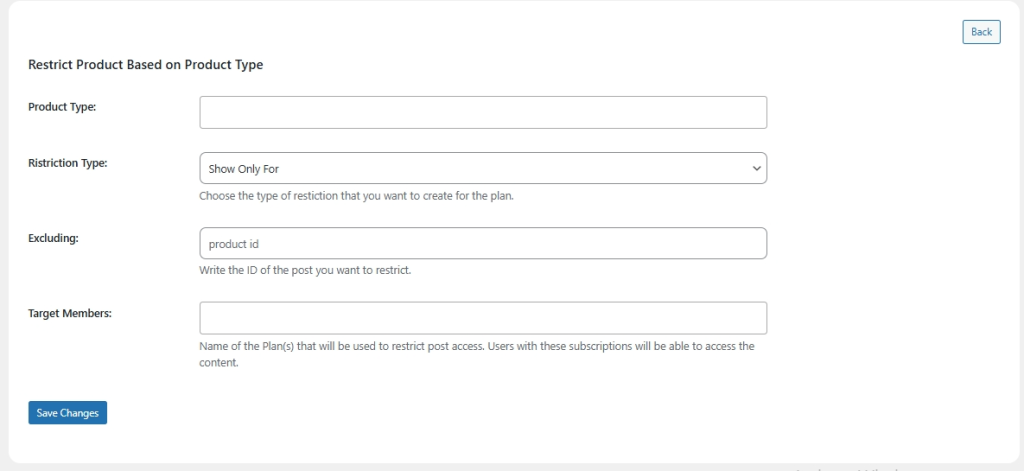
Task: Select the 'Show Only For' value text
Action: pos(243,169)
